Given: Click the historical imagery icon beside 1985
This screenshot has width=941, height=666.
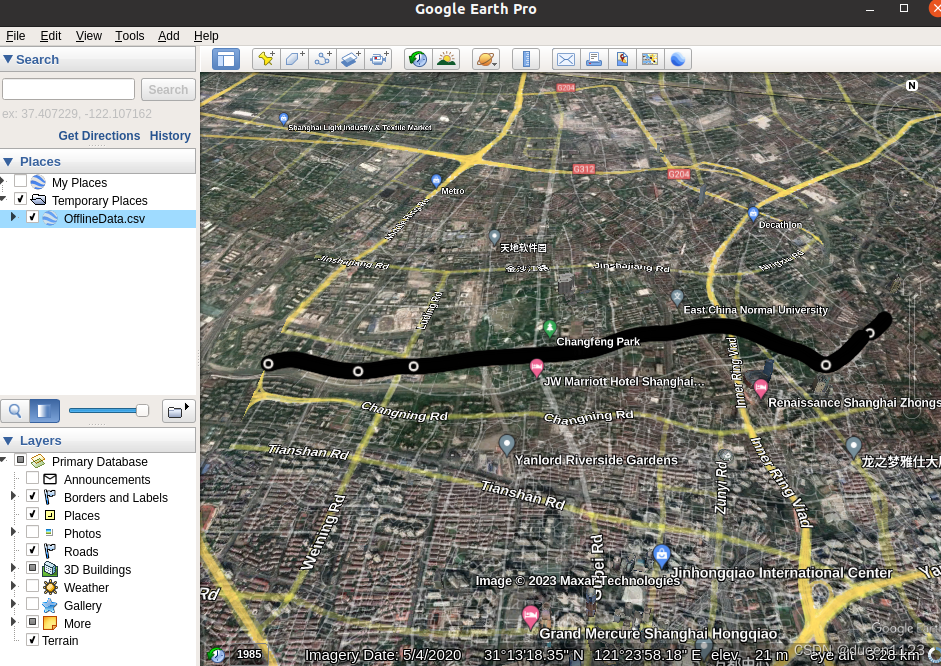Looking at the screenshot, I should tap(217, 655).
